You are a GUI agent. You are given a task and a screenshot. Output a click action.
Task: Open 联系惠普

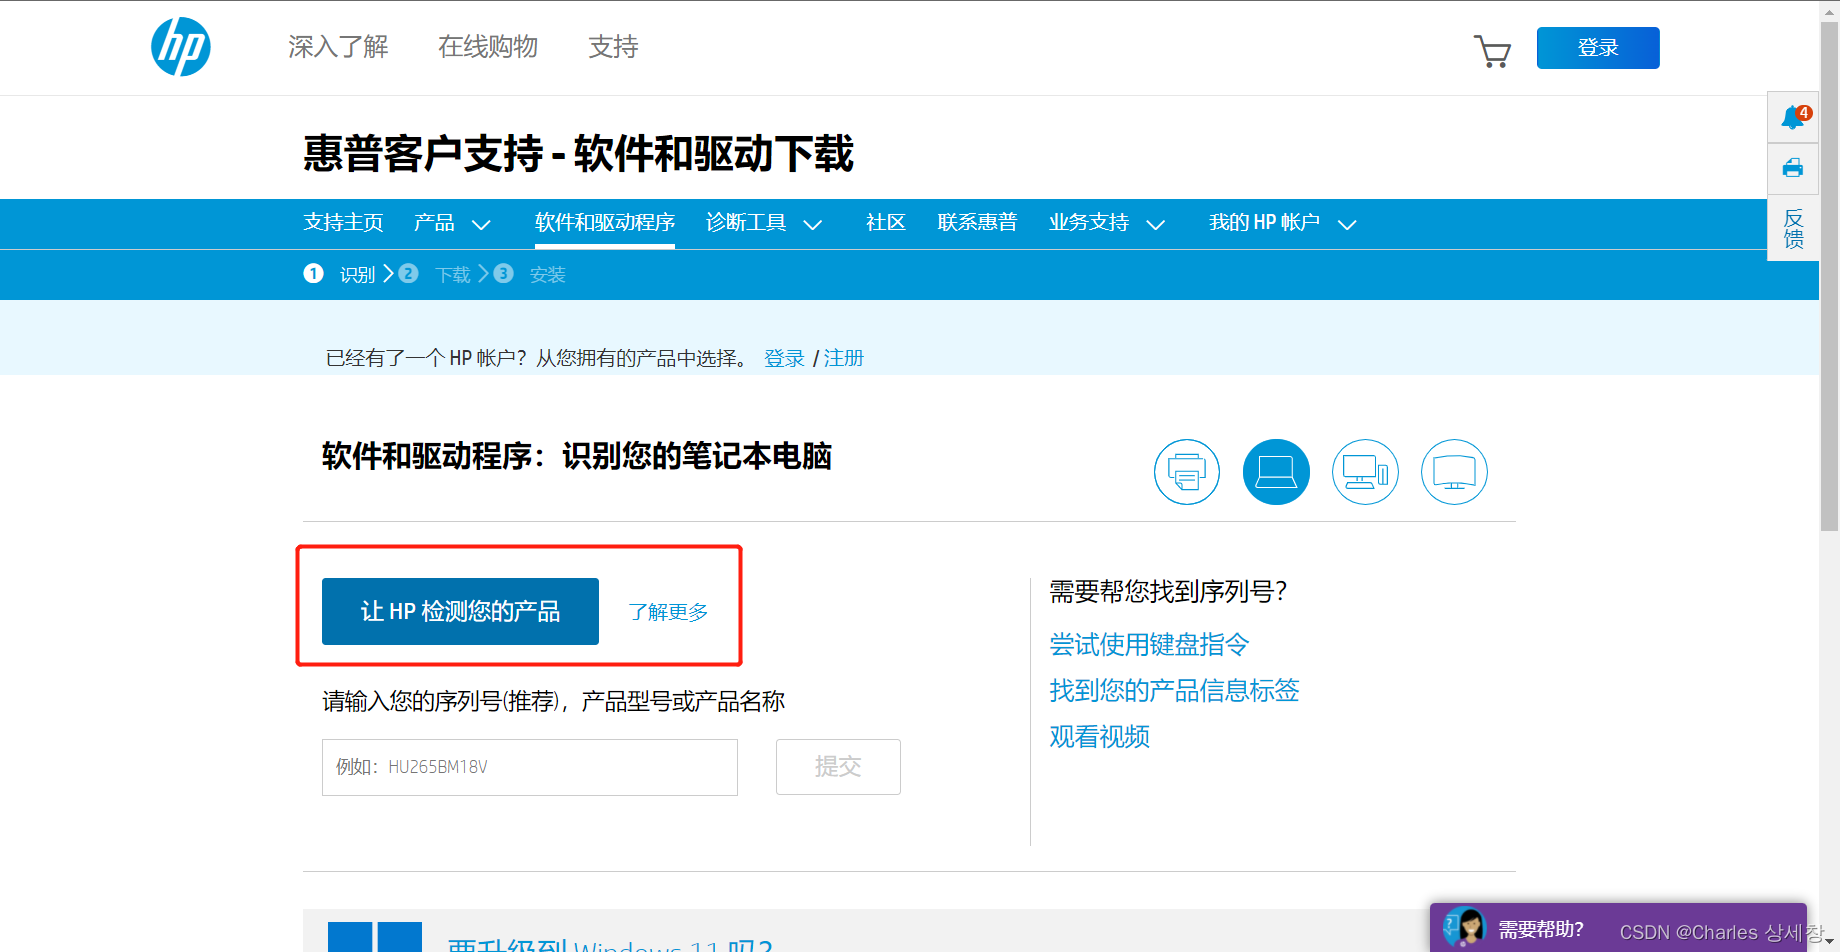[x=977, y=223]
